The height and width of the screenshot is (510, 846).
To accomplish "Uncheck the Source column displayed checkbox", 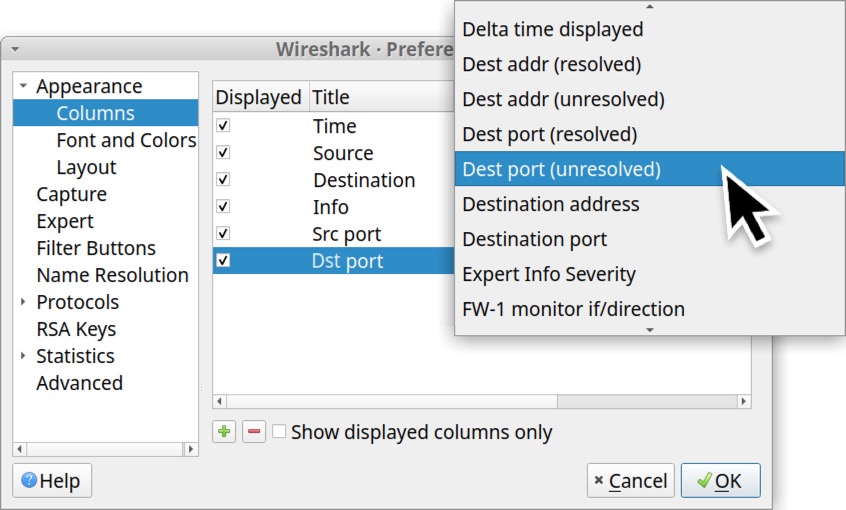I will click(223, 152).
